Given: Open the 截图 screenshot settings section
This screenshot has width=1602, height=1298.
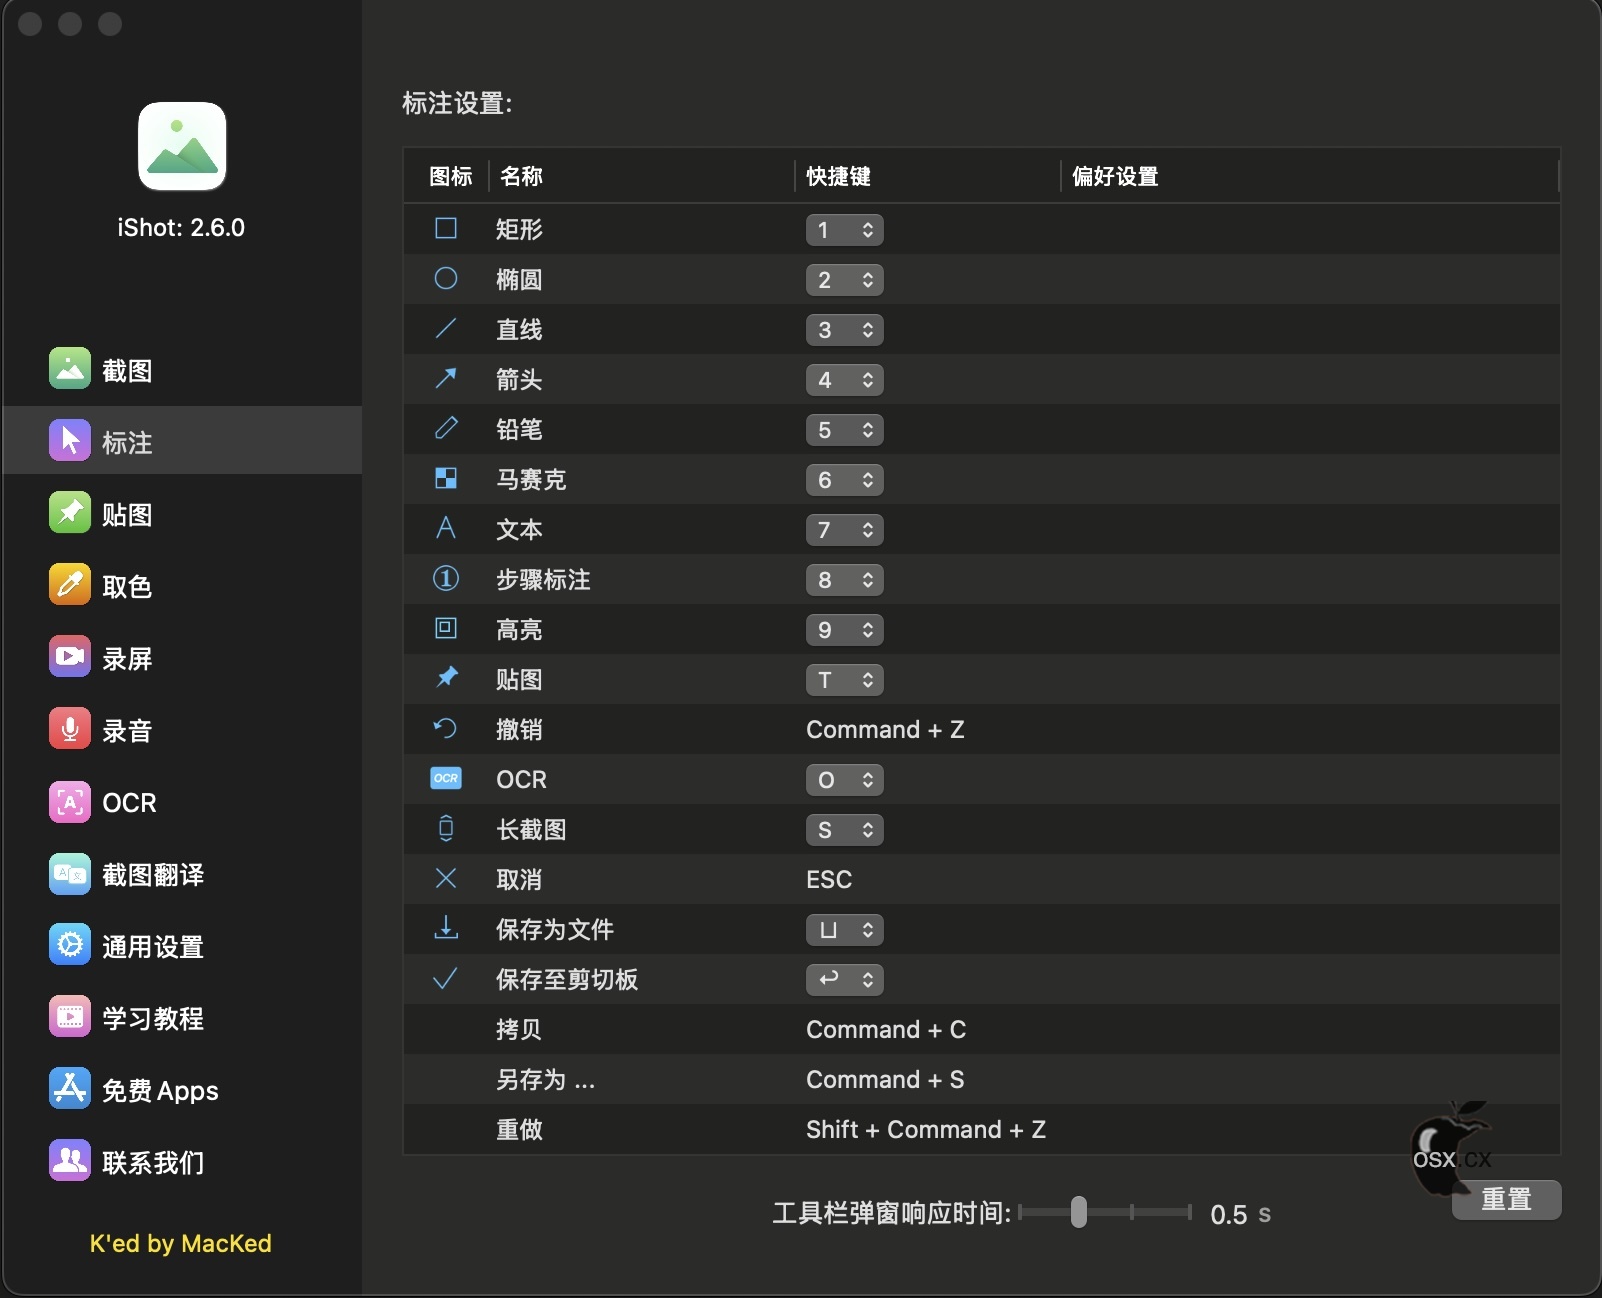Looking at the screenshot, I should click(182, 370).
